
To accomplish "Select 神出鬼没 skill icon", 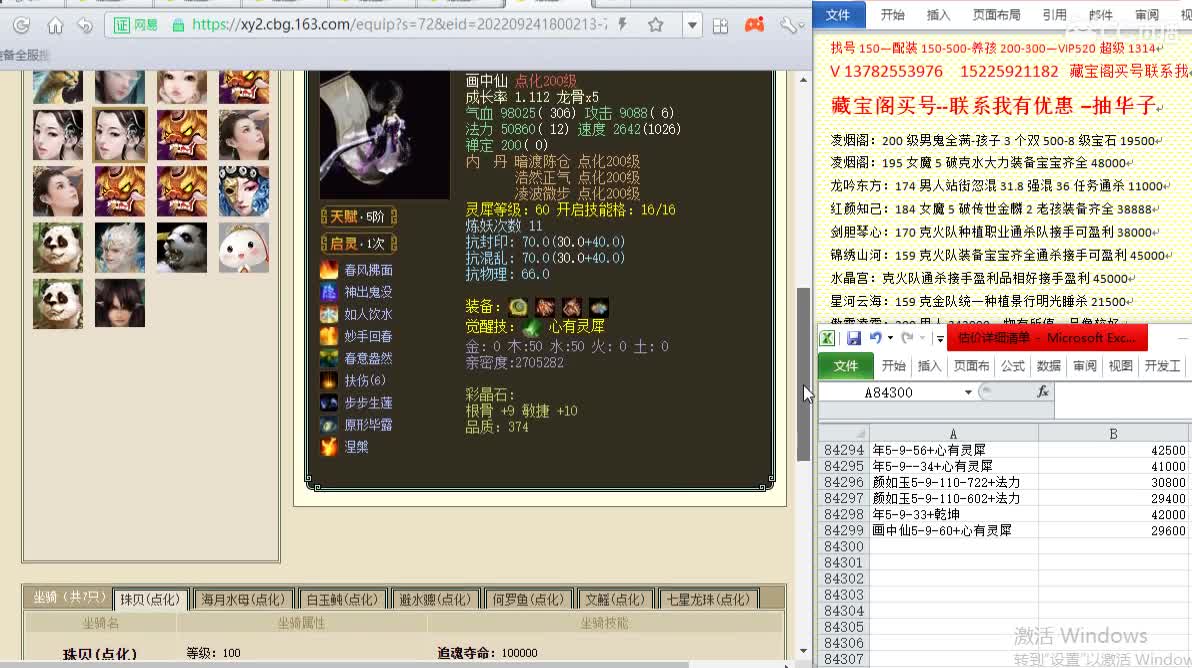I will (328, 292).
